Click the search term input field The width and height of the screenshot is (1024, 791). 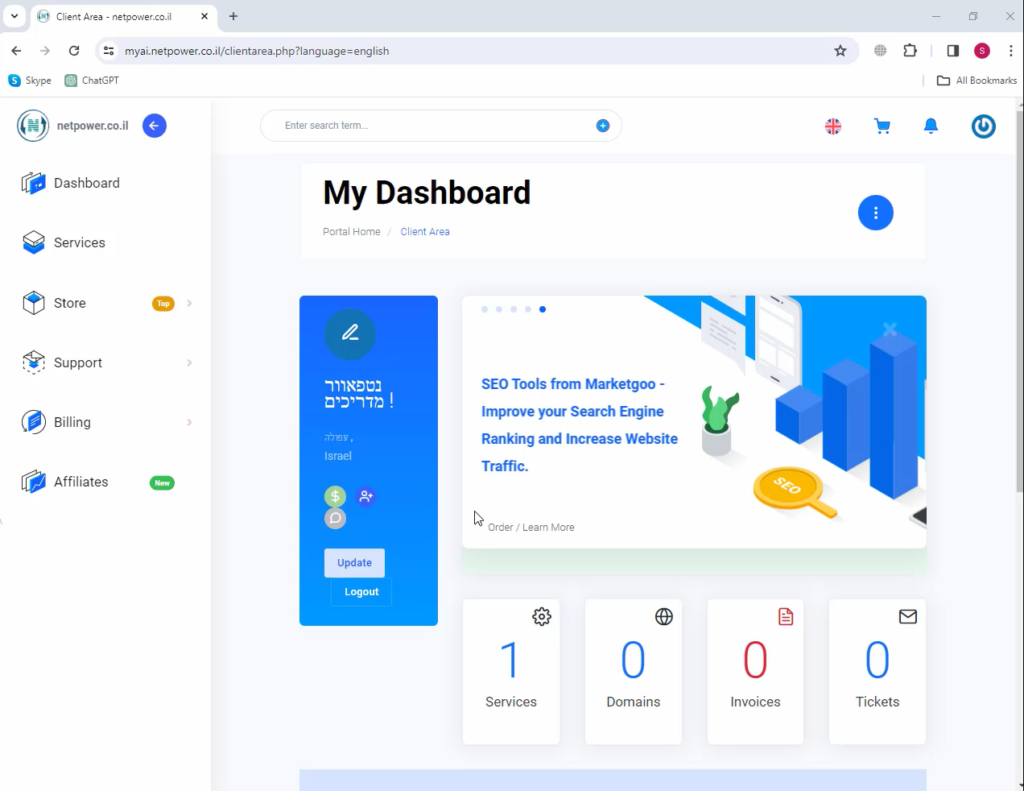click(430, 126)
